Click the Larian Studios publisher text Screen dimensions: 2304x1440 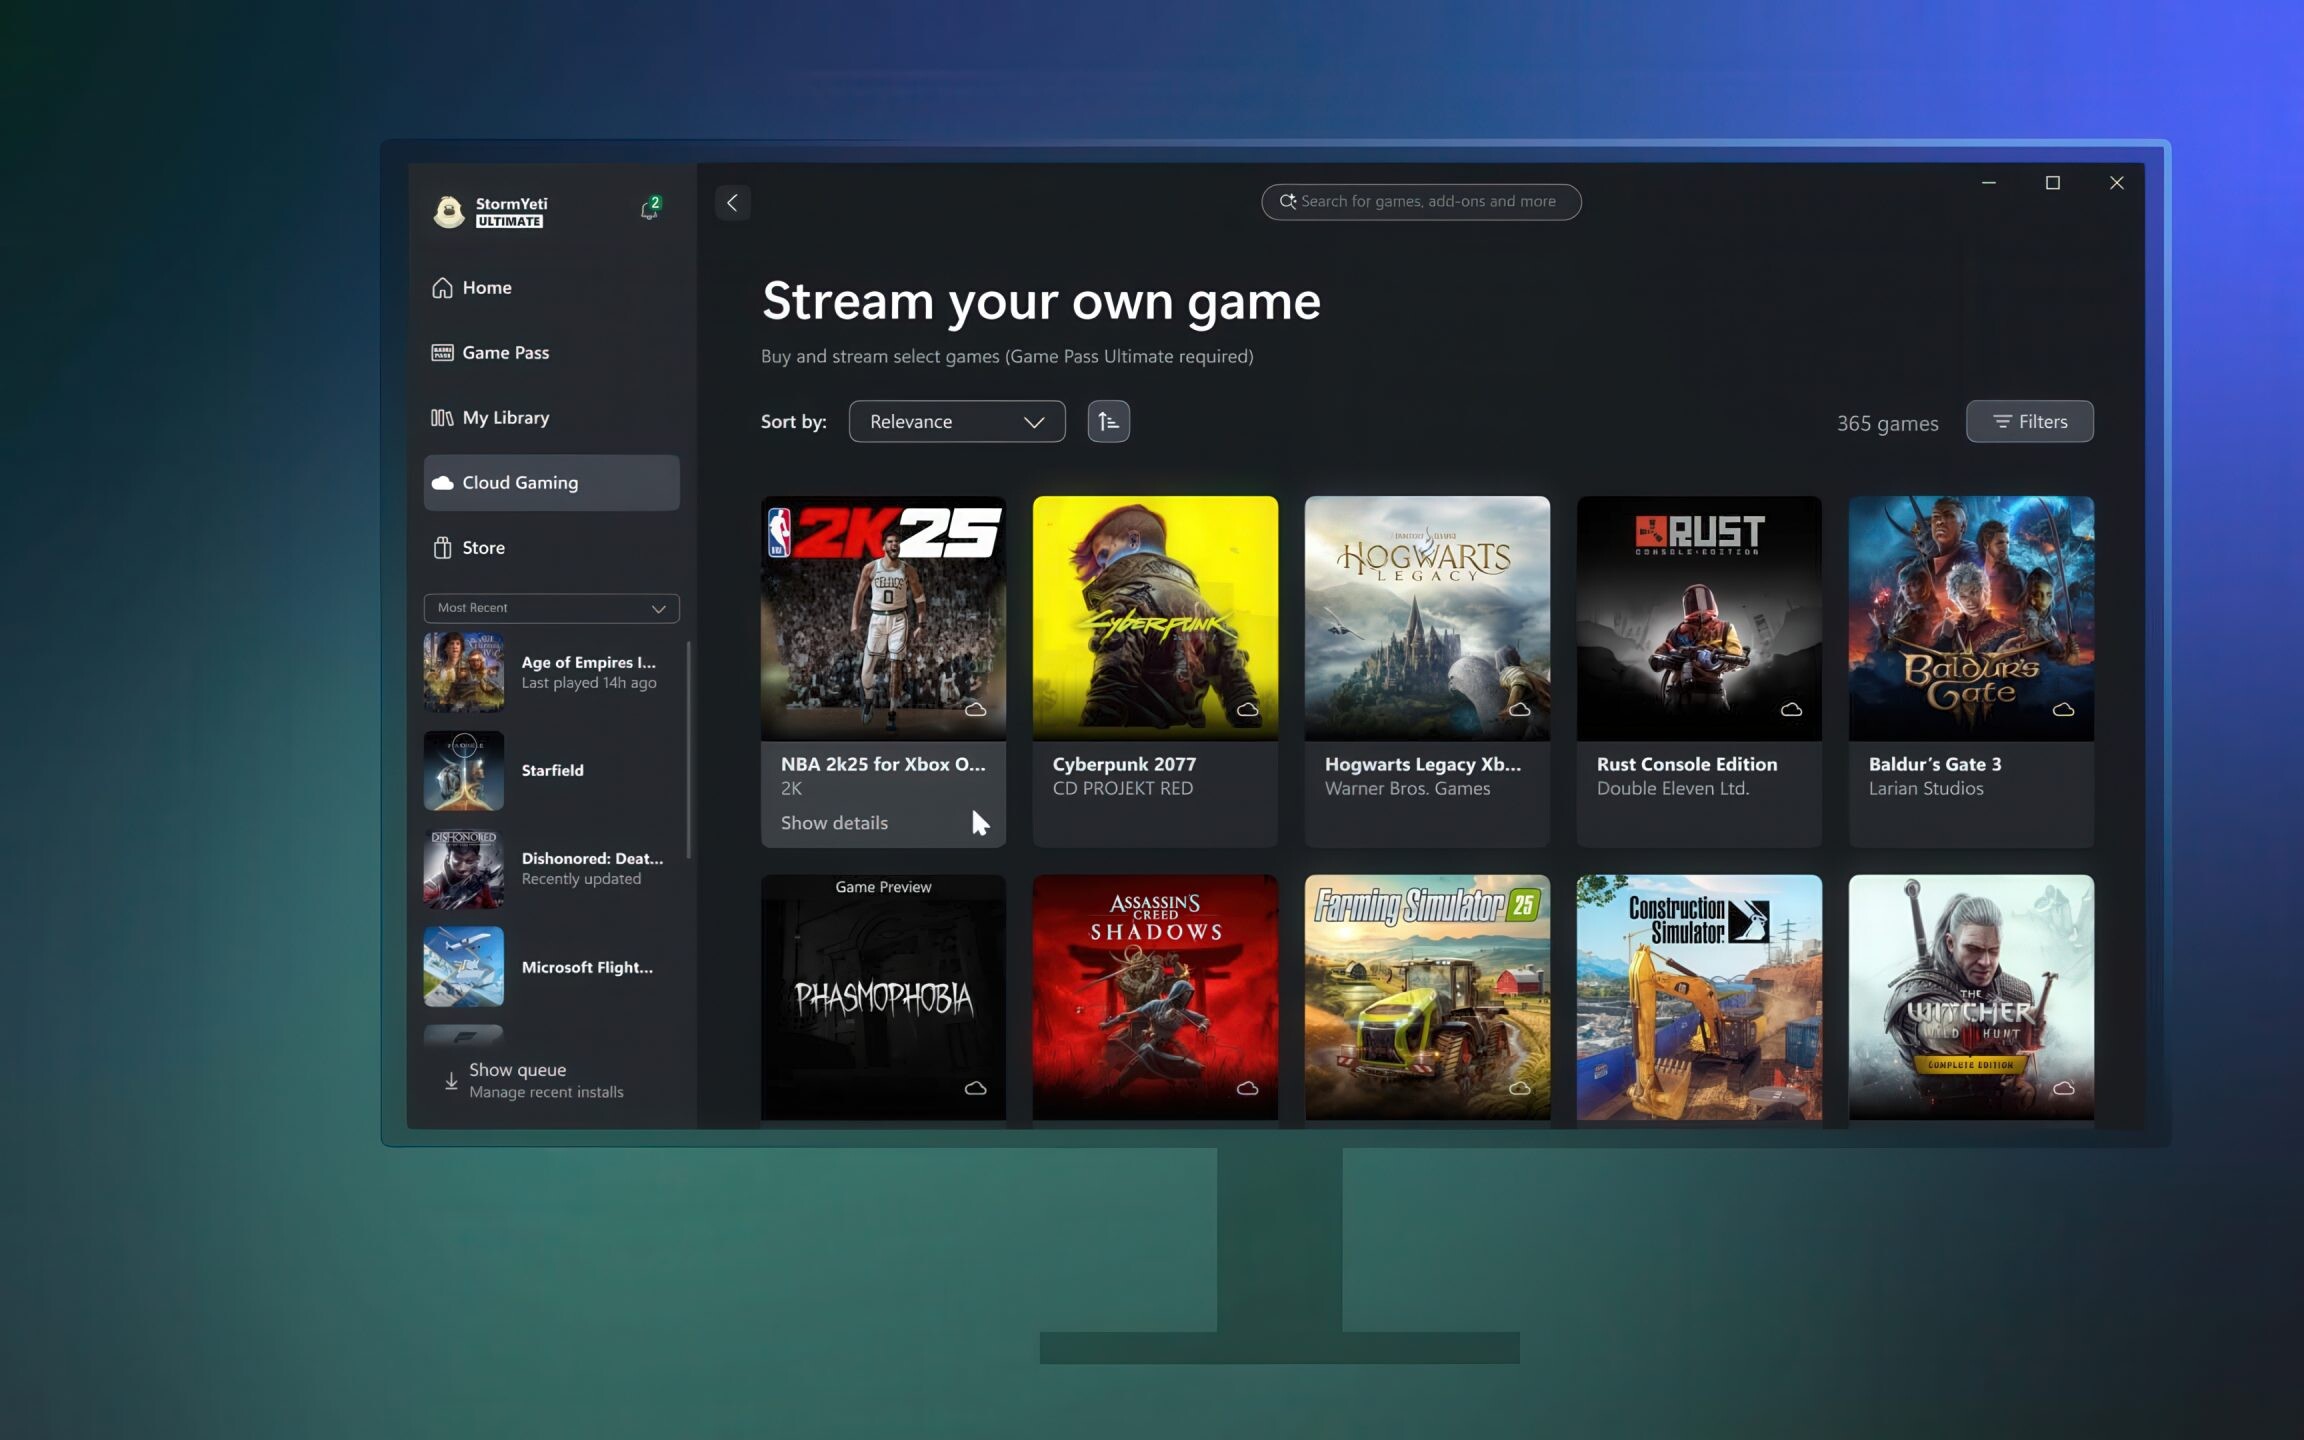tap(1926, 789)
